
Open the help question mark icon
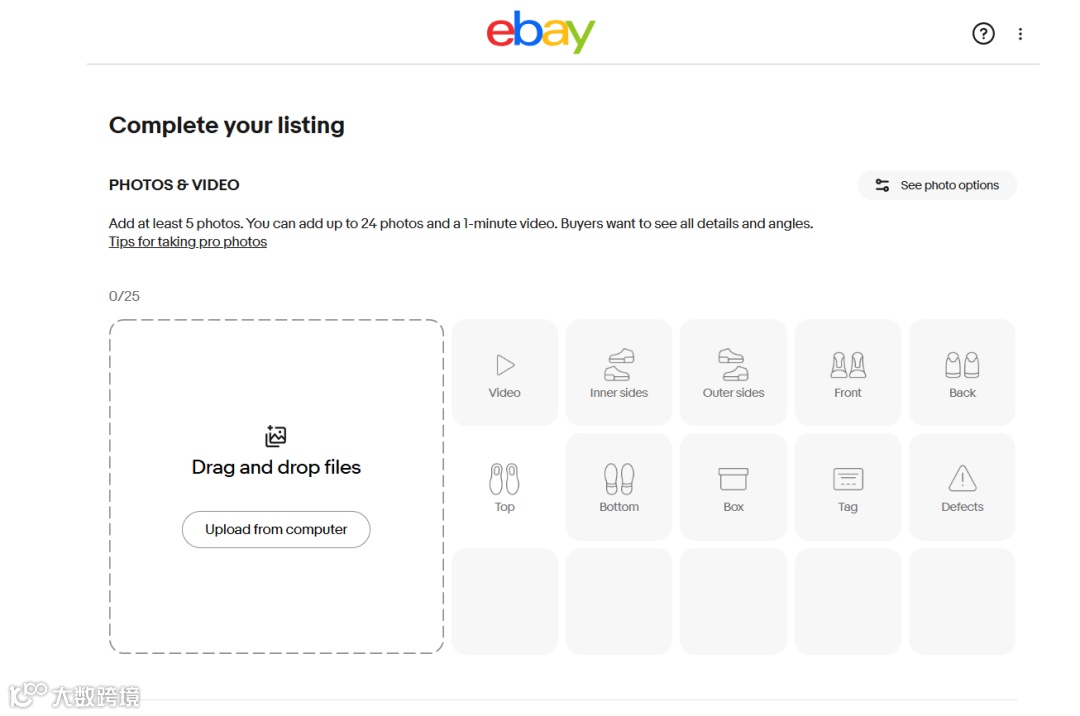coord(983,34)
